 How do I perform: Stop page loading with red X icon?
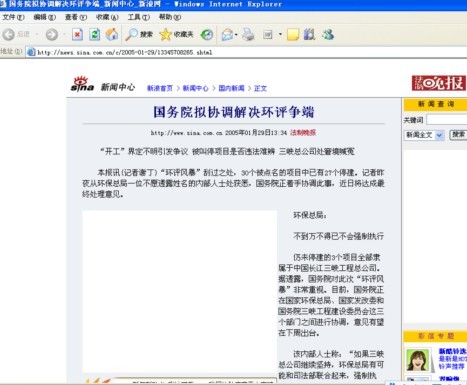click(x=77, y=34)
